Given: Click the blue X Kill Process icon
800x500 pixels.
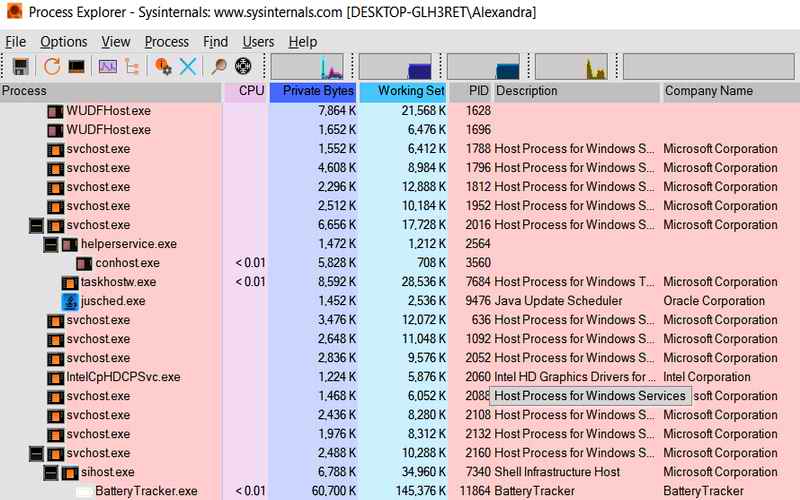Looking at the screenshot, I should 188,67.
